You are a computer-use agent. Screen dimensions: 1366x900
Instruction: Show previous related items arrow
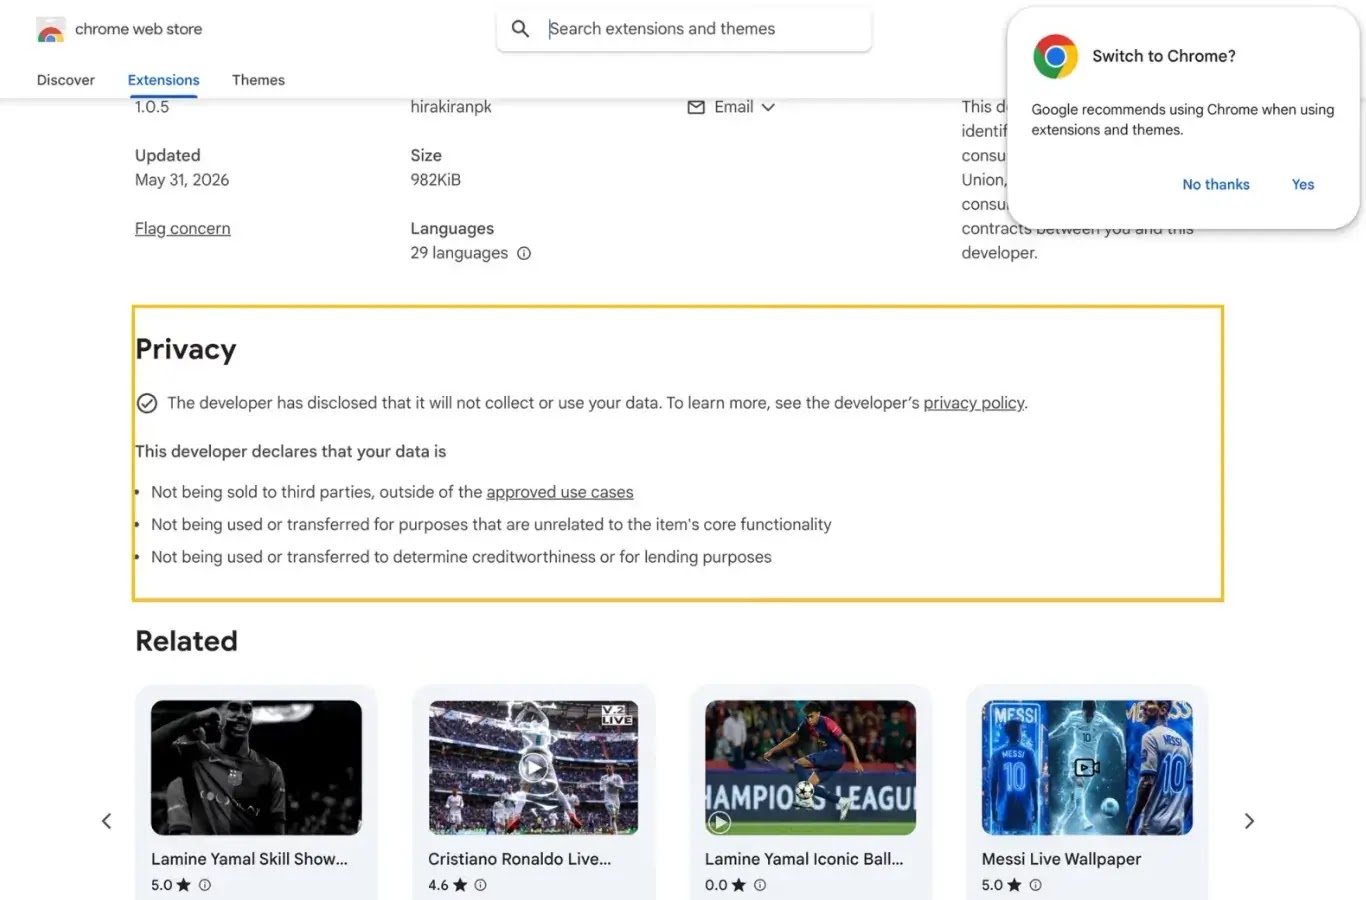[x=107, y=821]
